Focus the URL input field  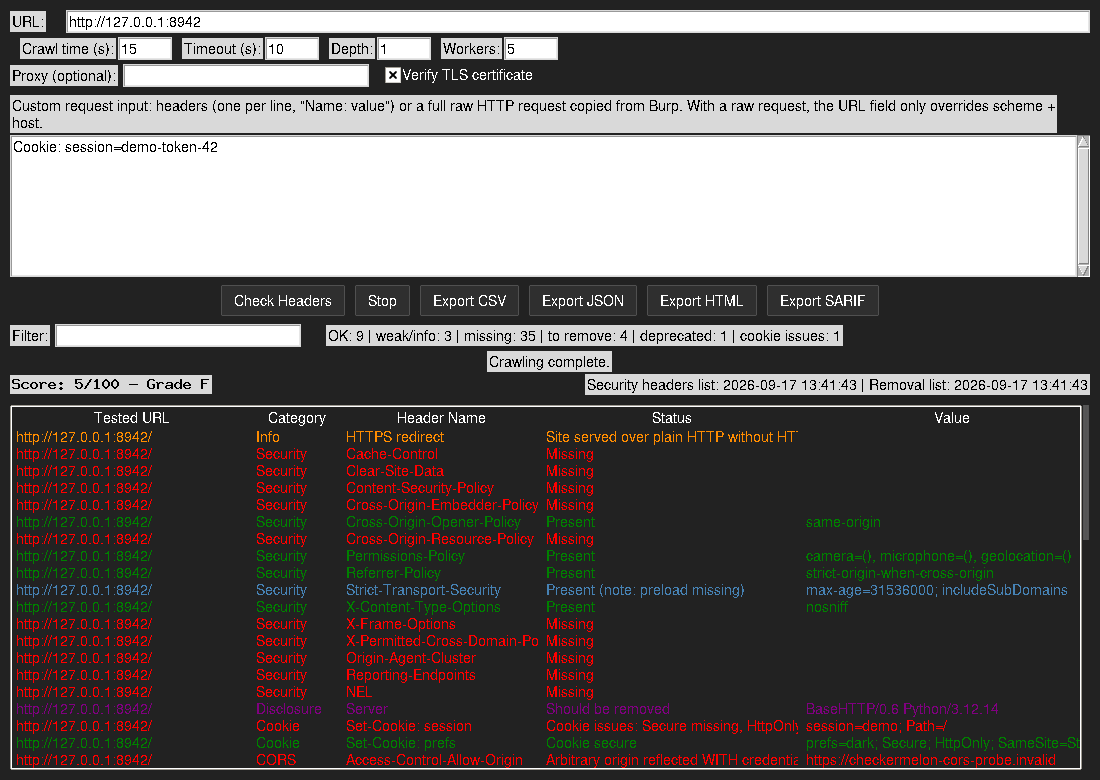pos(577,22)
